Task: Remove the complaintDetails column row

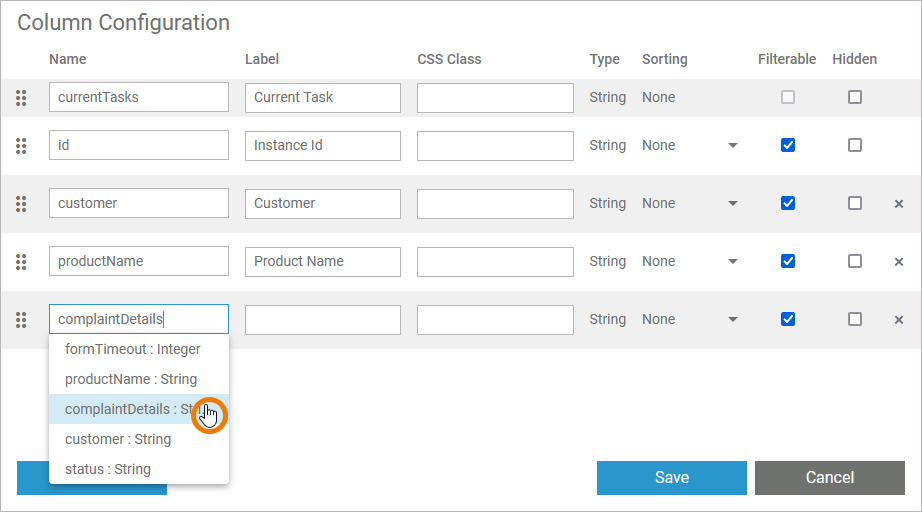Action: tap(898, 320)
